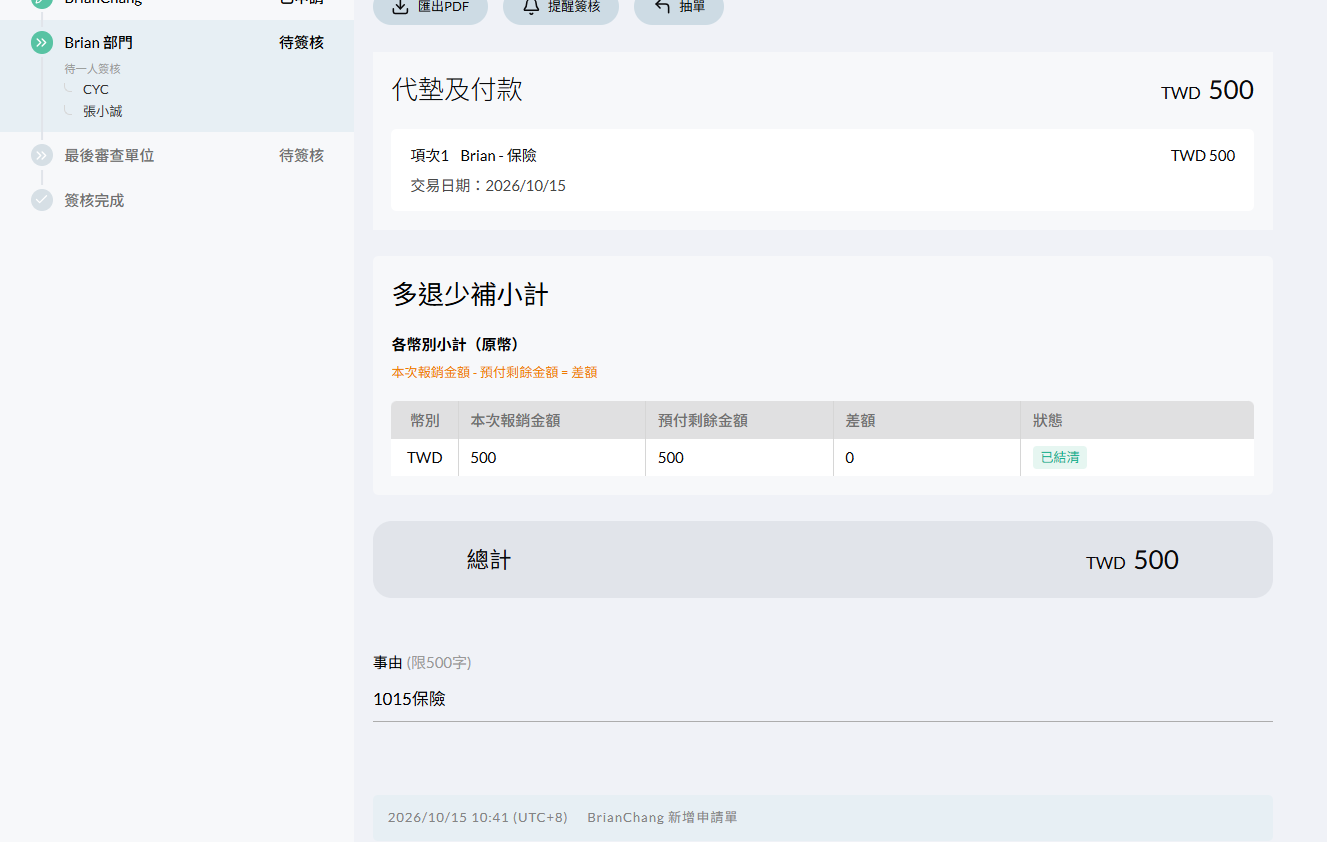Click the 幣別 column header
The width and height of the screenshot is (1327, 842).
424,421
